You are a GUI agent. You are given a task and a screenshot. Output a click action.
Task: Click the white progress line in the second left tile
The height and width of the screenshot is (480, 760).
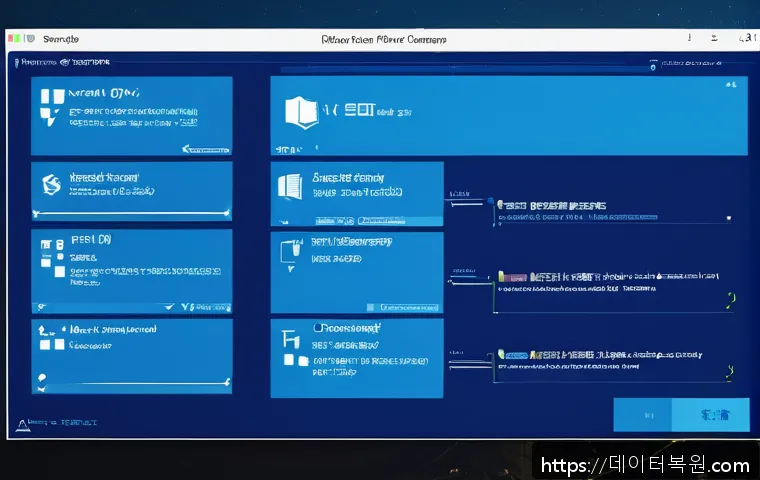coord(131,213)
